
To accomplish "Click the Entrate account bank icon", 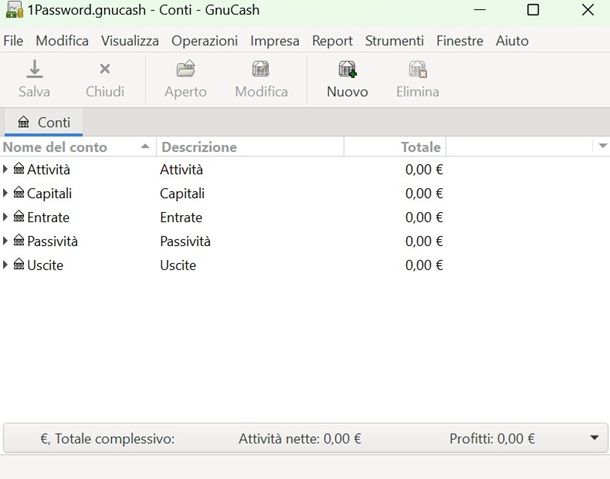I will tap(19, 216).
